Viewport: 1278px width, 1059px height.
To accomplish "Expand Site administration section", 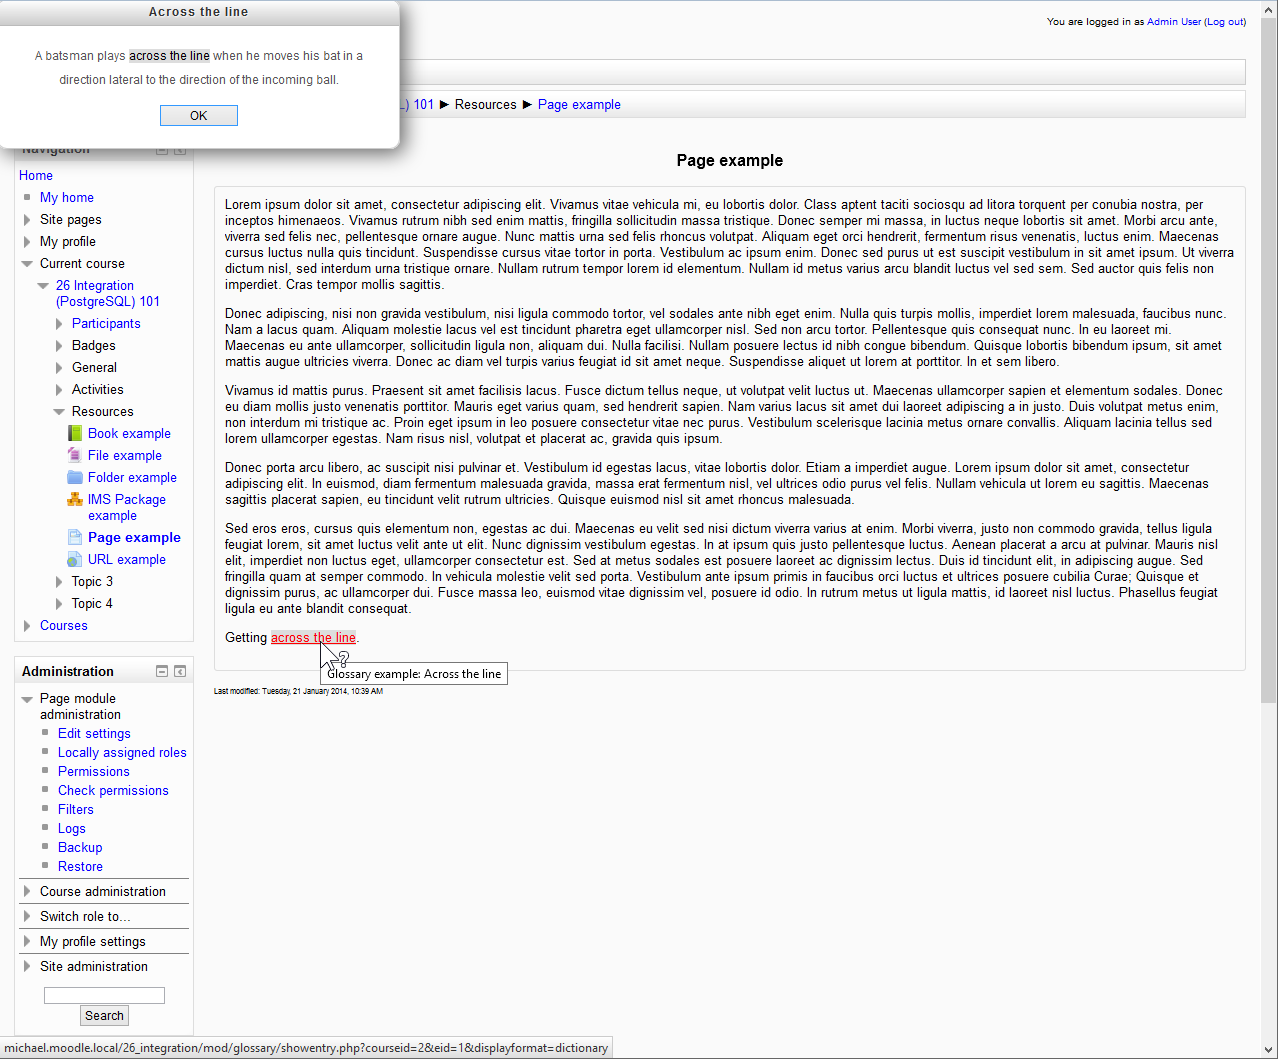I will click(x=27, y=966).
